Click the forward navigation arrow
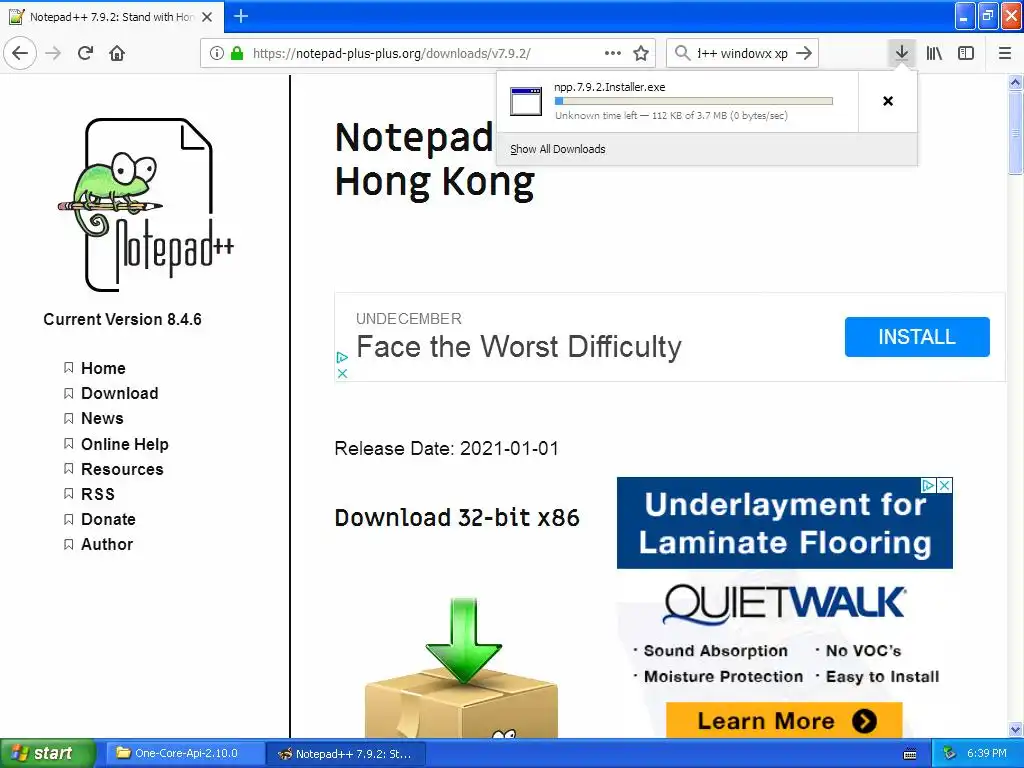1024x768 pixels. [x=54, y=53]
